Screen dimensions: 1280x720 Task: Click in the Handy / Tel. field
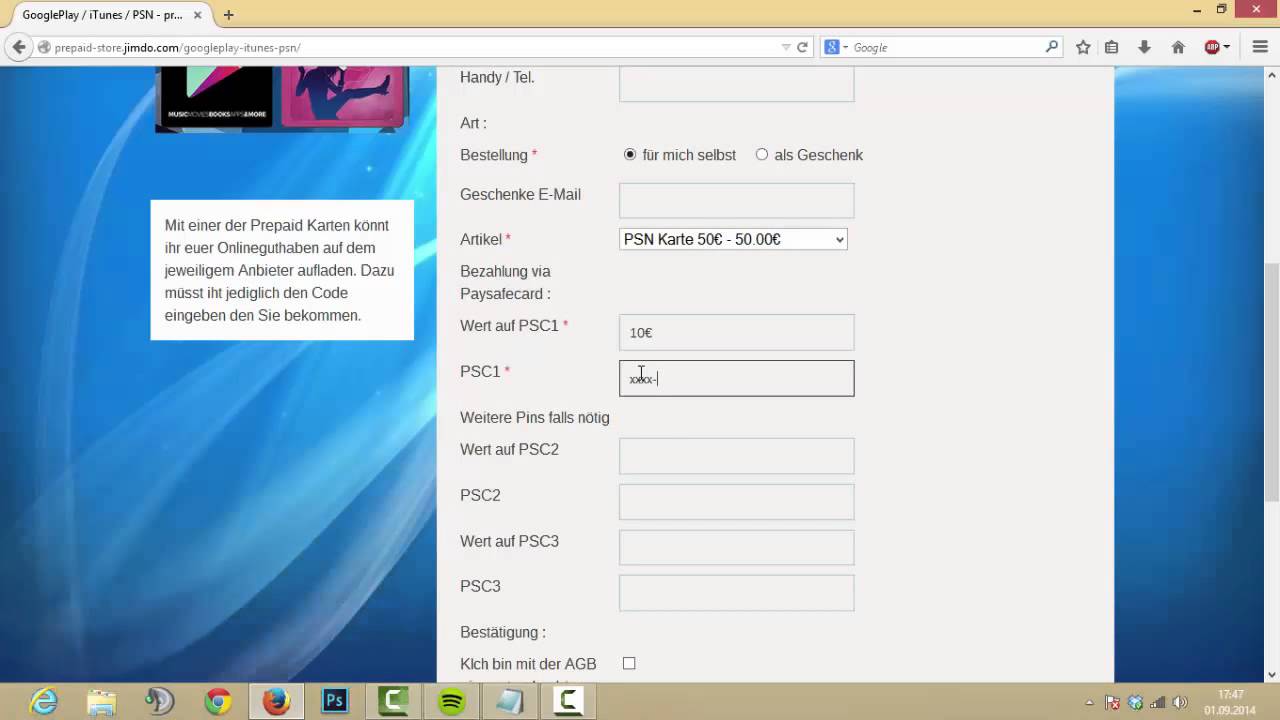click(x=736, y=84)
